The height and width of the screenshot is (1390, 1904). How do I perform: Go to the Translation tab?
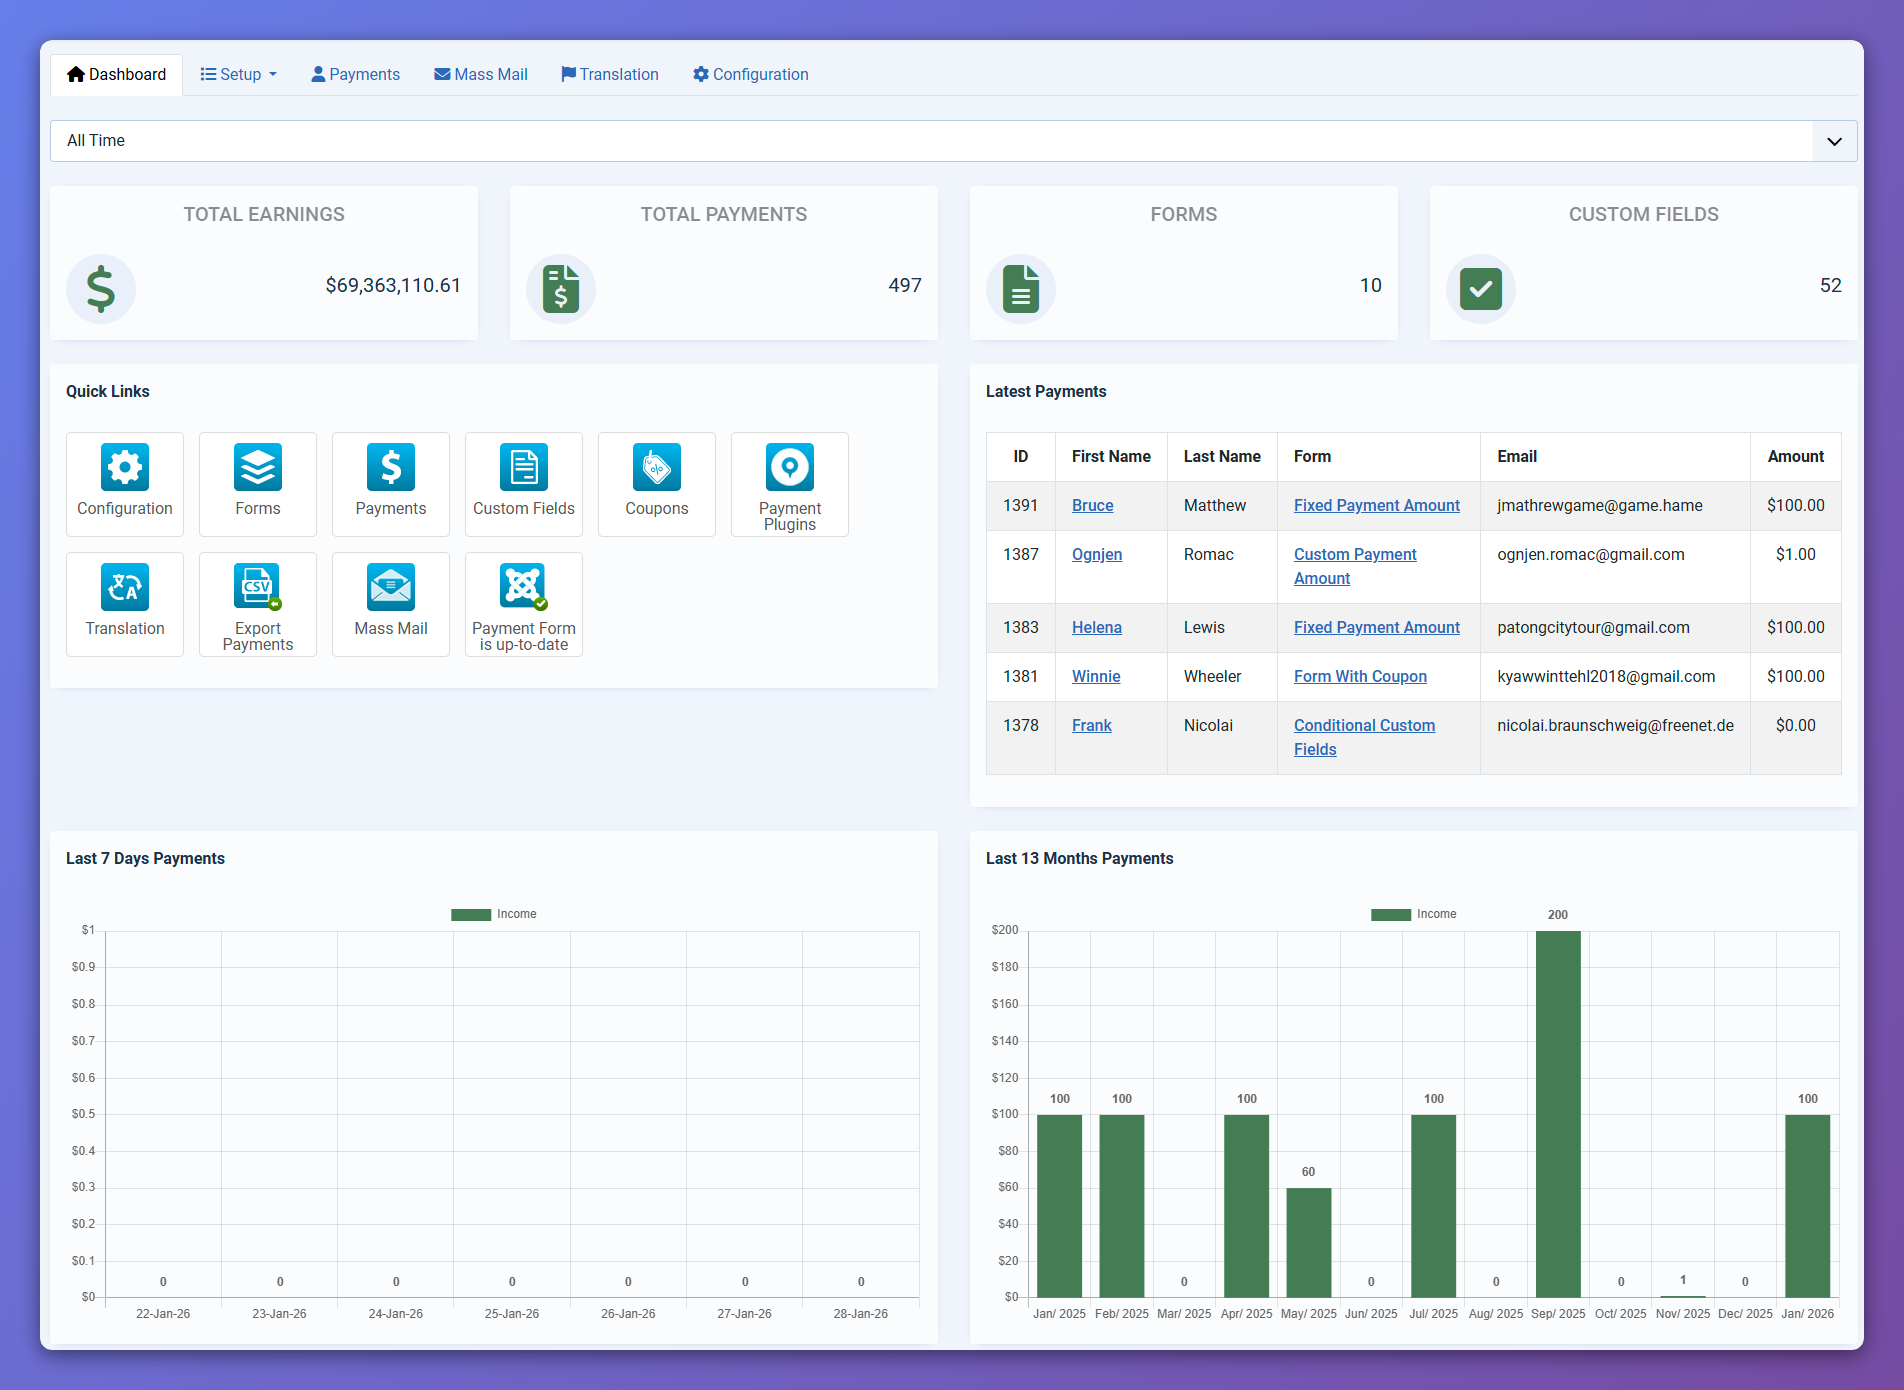[x=610, y=75]
